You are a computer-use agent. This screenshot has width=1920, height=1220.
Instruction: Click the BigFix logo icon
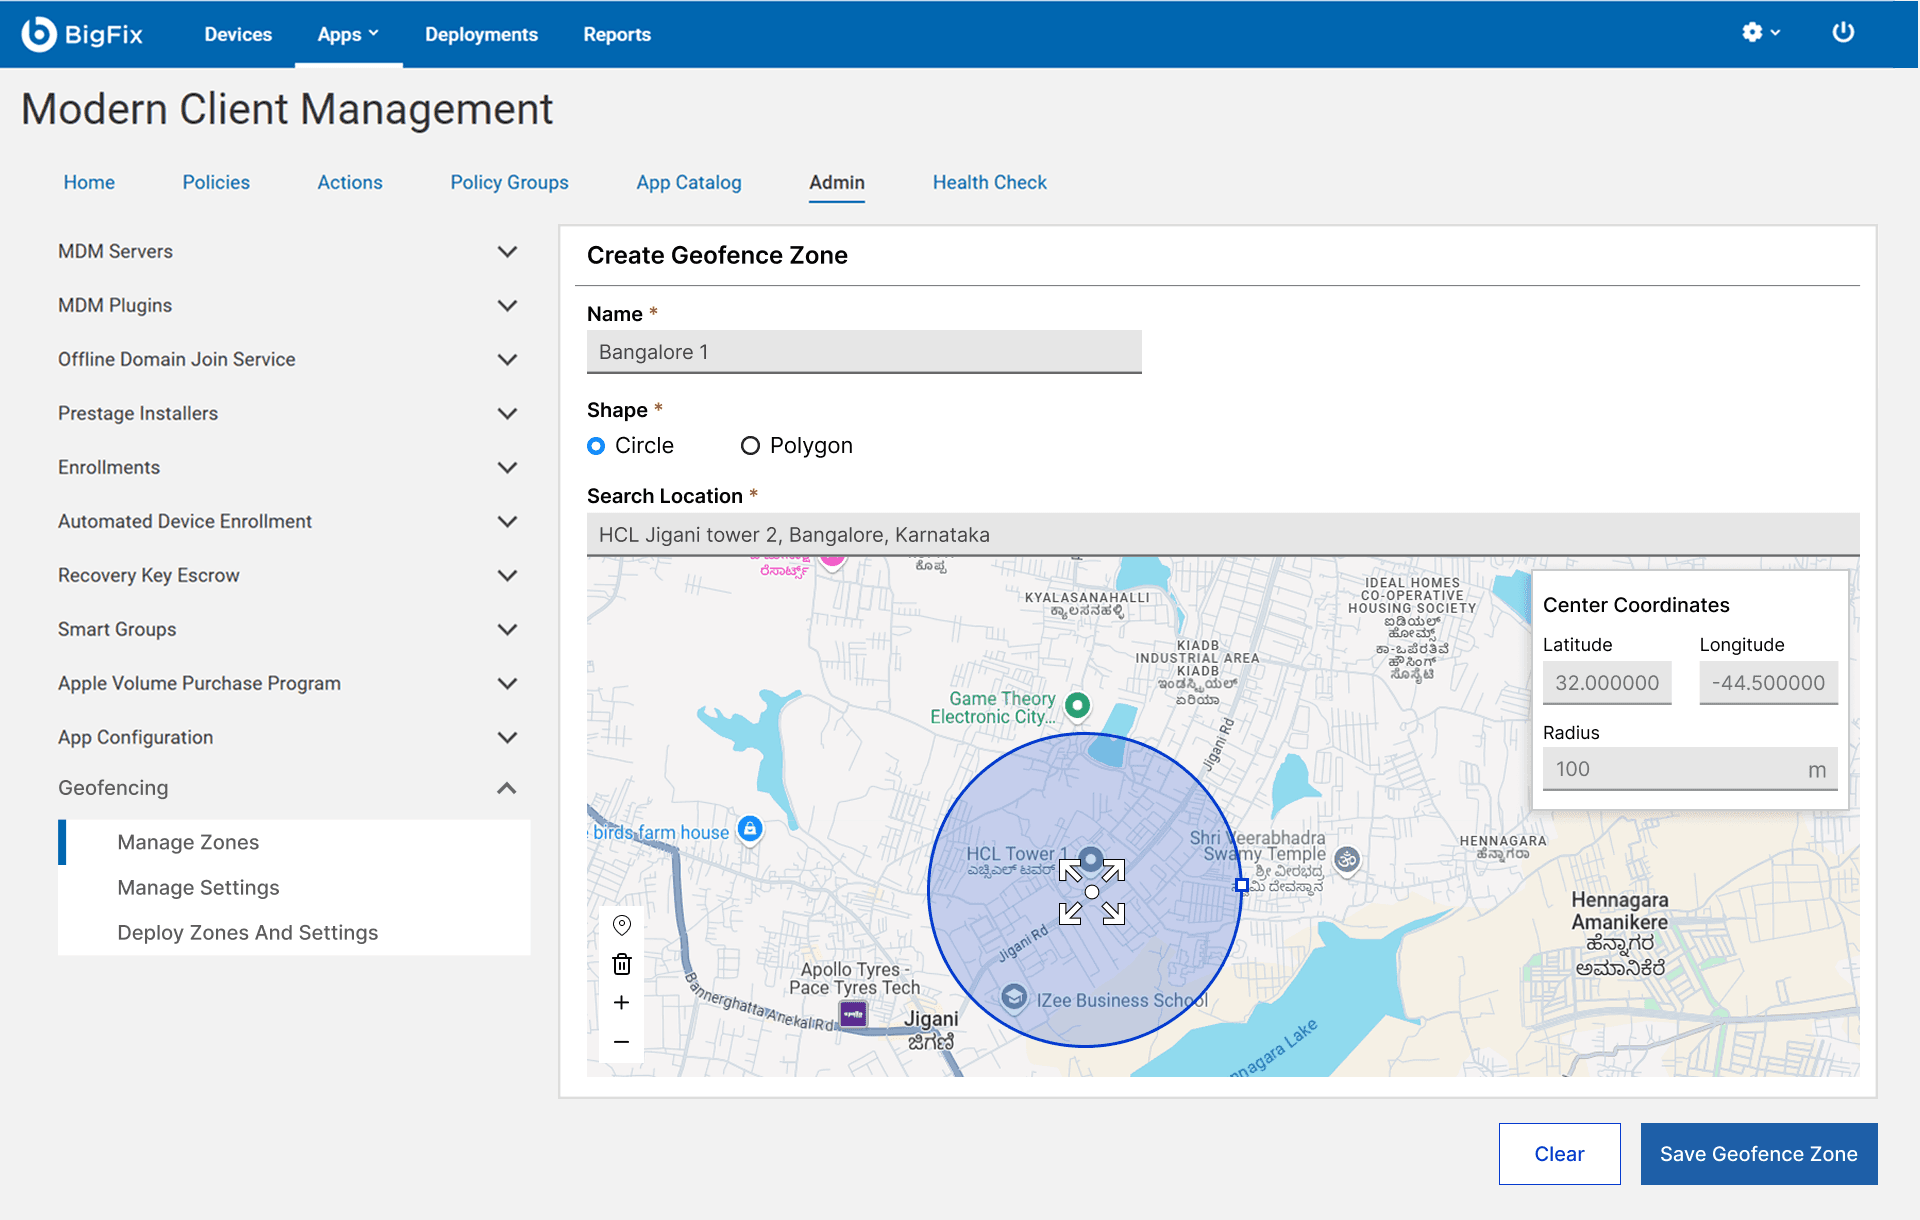pyautogui.click(x=38, y=34)
